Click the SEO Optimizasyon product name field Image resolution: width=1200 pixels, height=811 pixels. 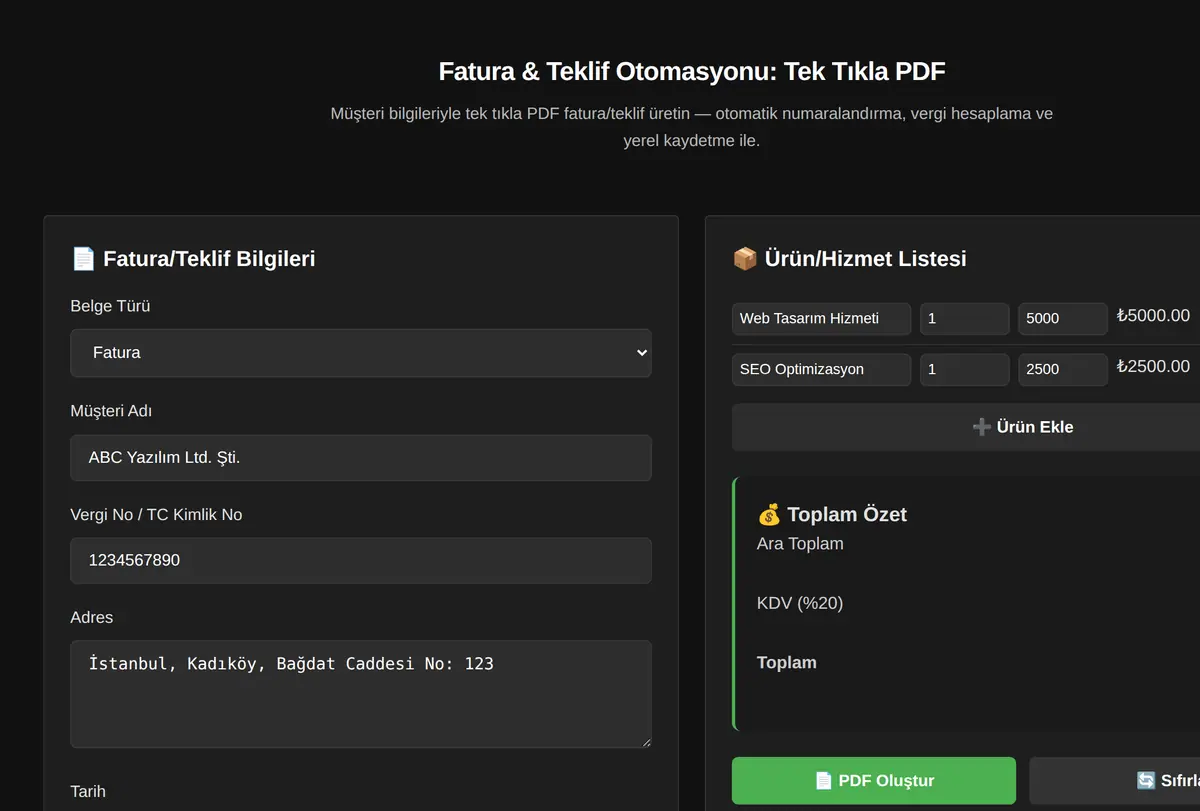[x=821, y=369]
